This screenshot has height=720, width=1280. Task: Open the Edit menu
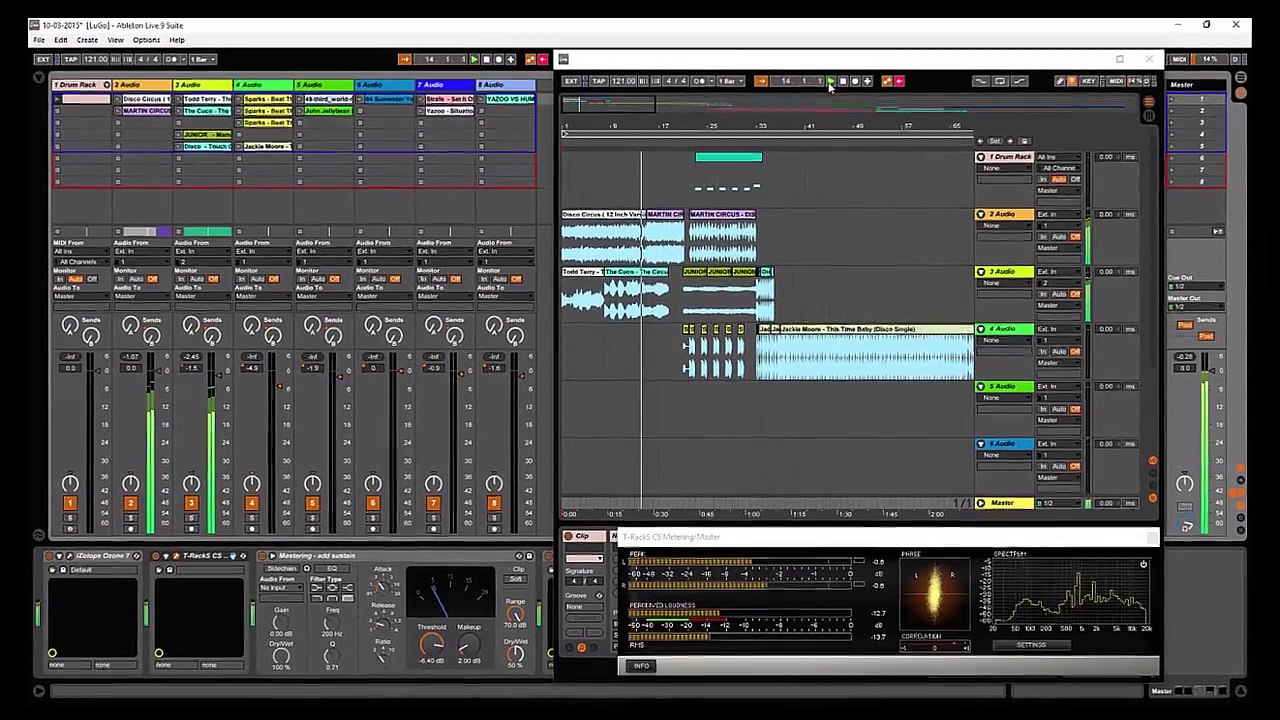click(61, 40)
